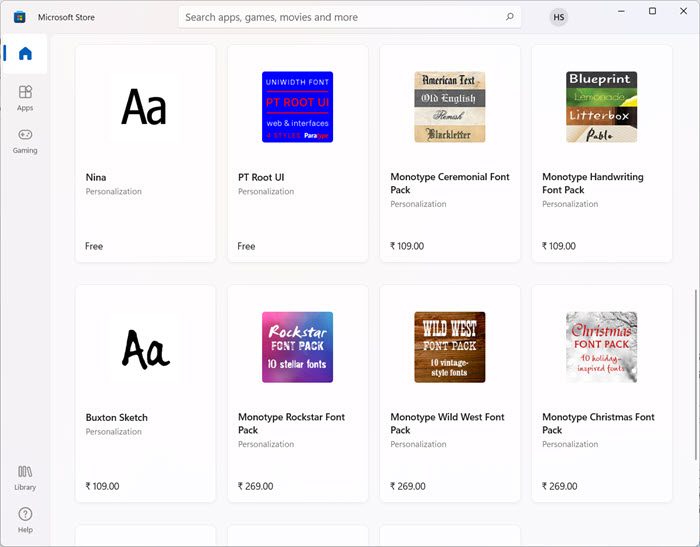
Task: Open the HS account profile button
Action: coord(558,17)
